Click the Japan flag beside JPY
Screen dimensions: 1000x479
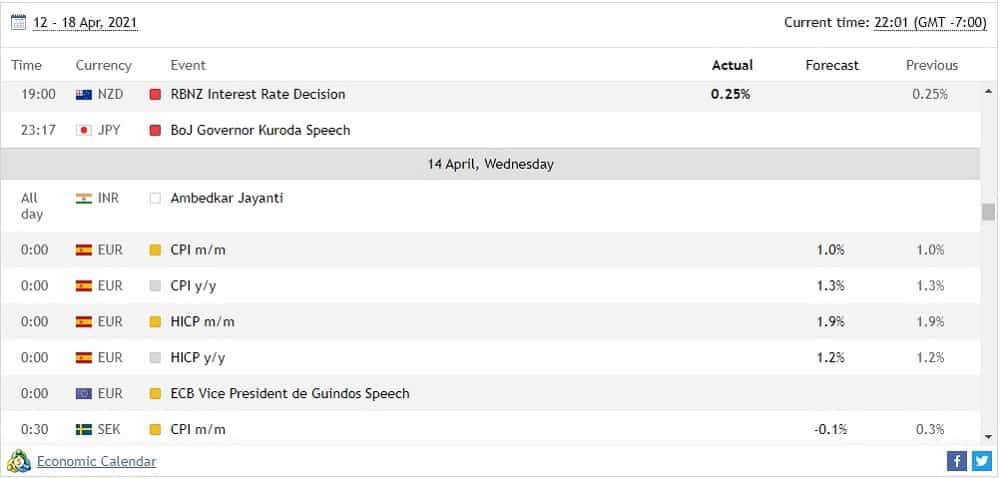(84, 130)
